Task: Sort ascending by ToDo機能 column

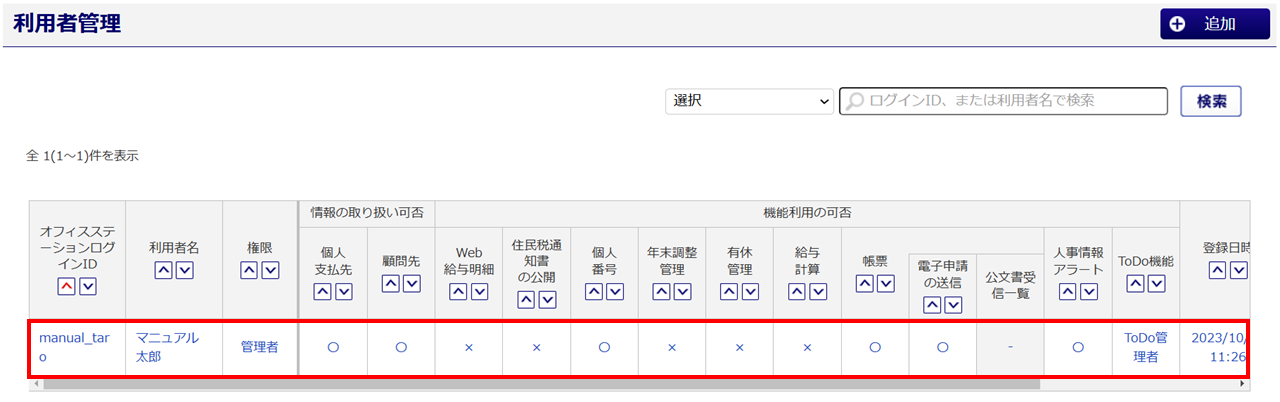Action: [1135, 283]
